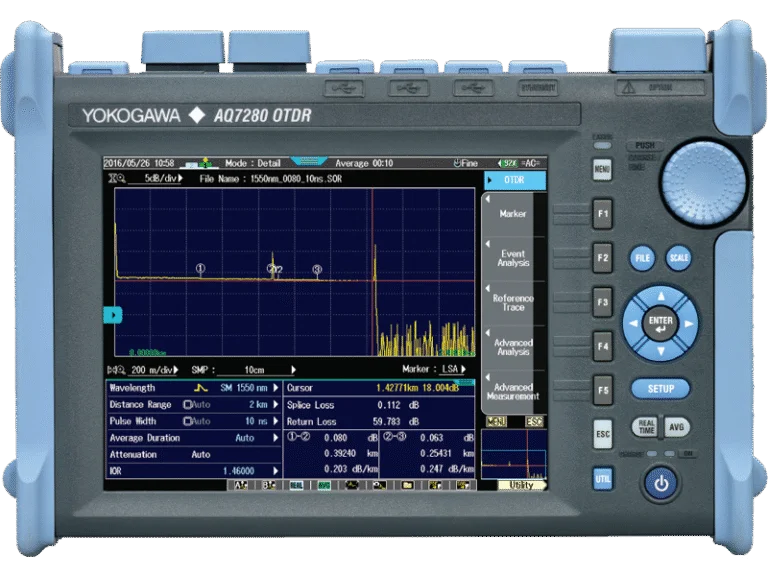Open the Event Analysis soft menu
This screenshot has width=768, height=576.
tap(513, 259)
